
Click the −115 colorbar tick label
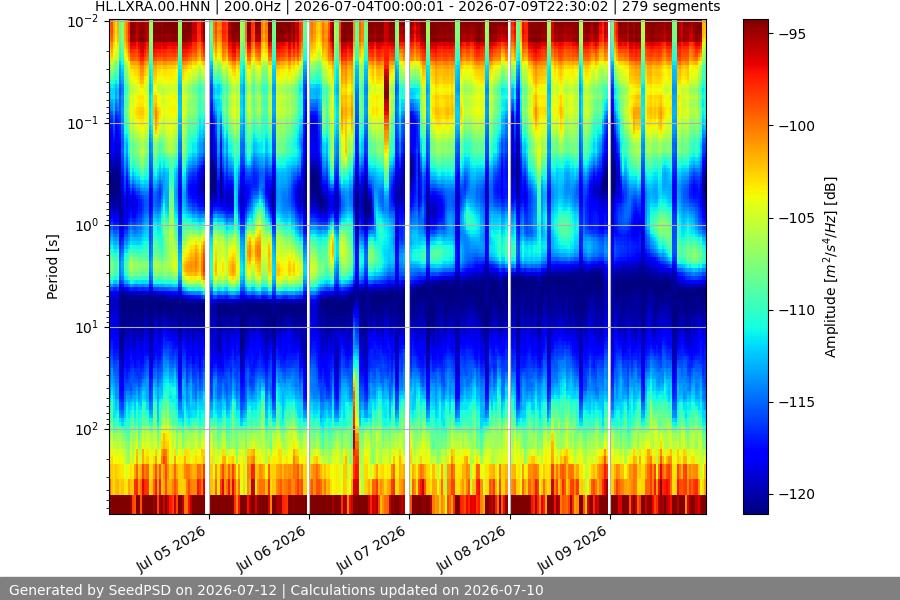(797, 402)
